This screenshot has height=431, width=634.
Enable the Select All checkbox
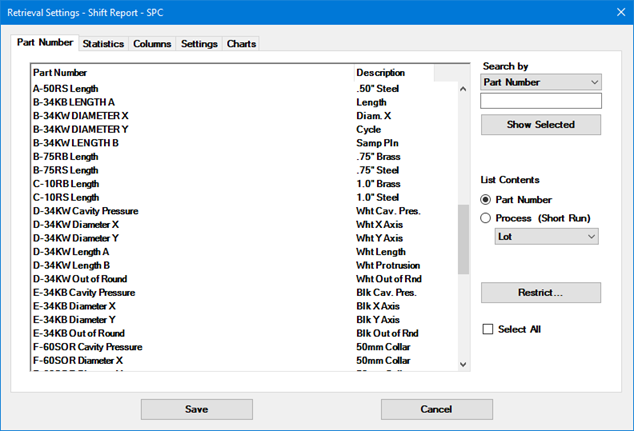pos(488,329)
